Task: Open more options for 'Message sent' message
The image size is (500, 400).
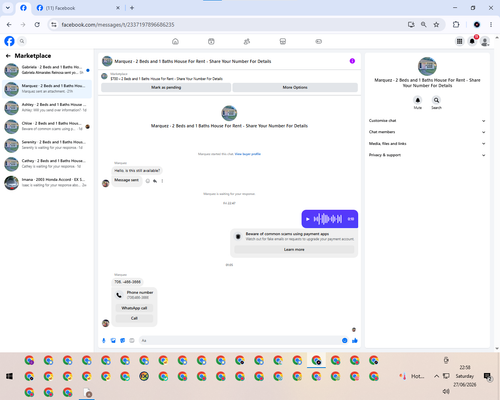Action: tap(162, 181)
